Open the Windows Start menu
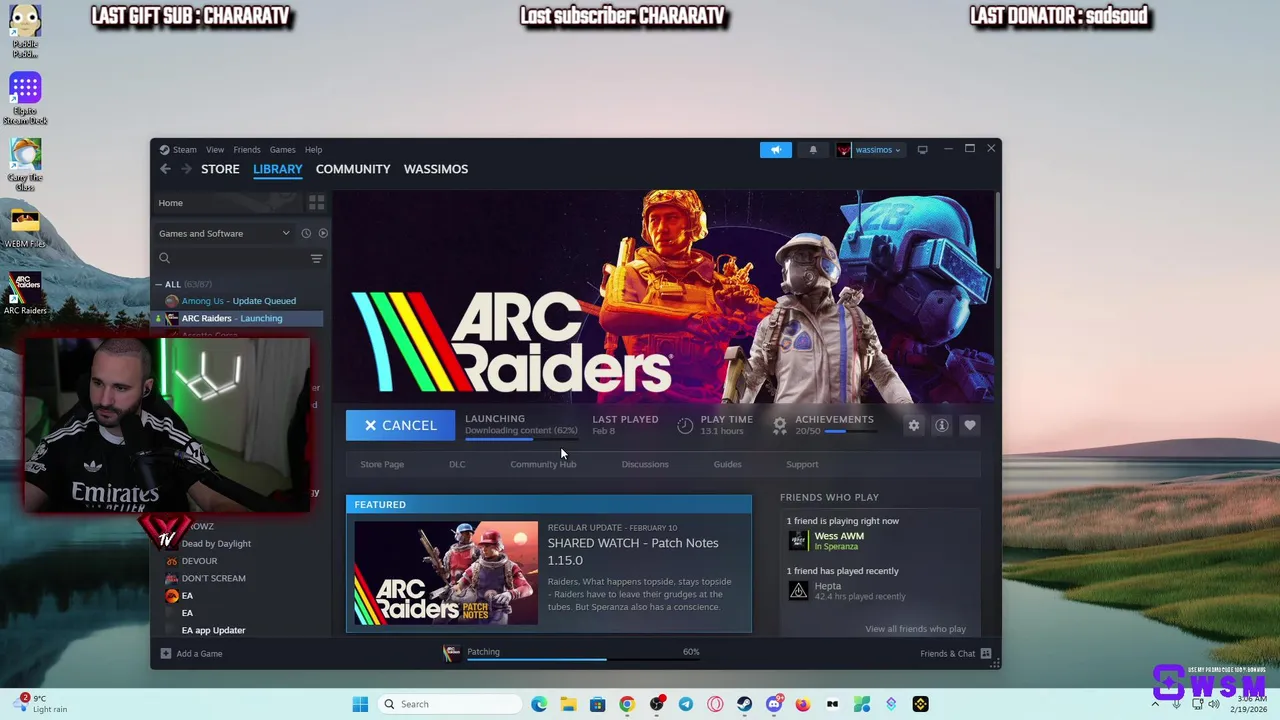This screenshot has width=1280, height=720. click(360, 704)
